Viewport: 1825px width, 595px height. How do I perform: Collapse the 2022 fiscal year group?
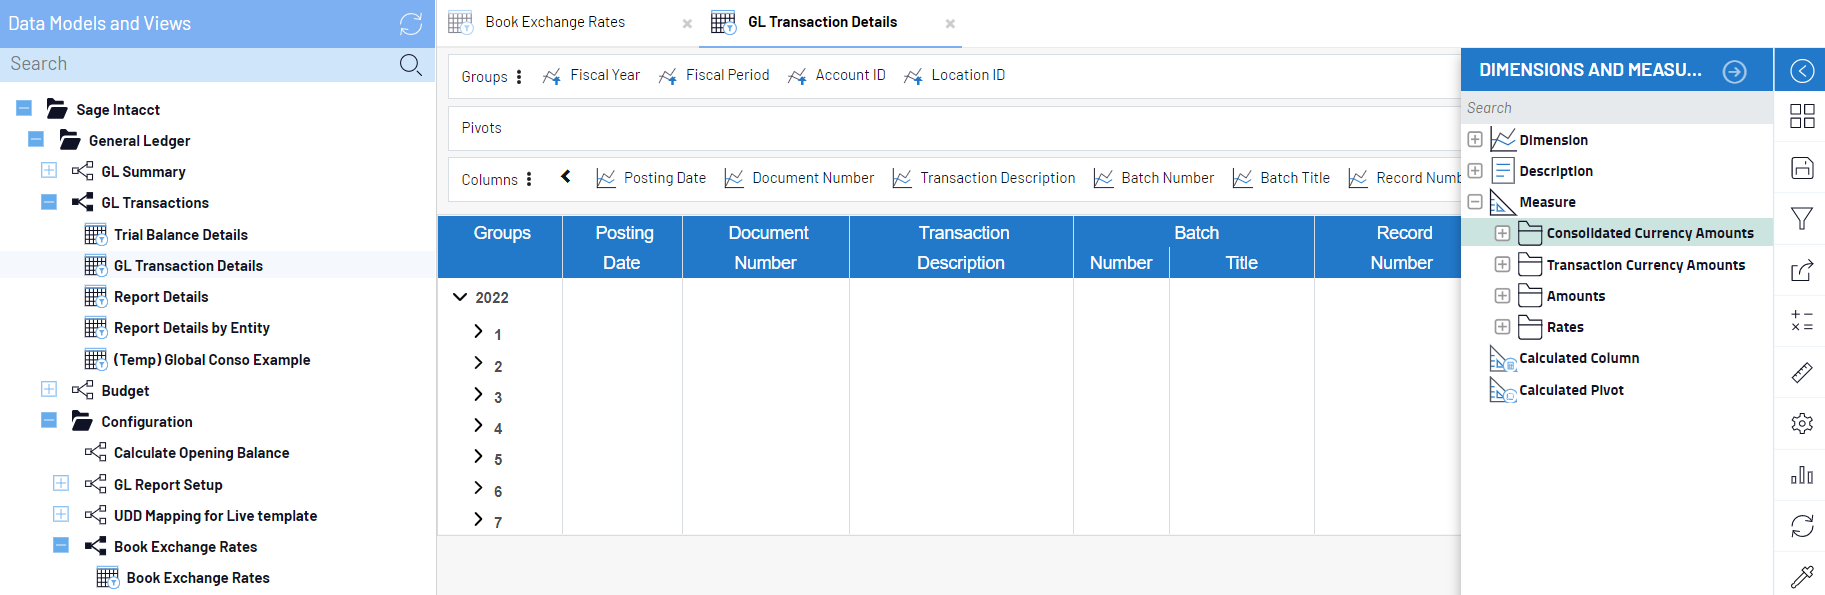[x=460, y=297]
